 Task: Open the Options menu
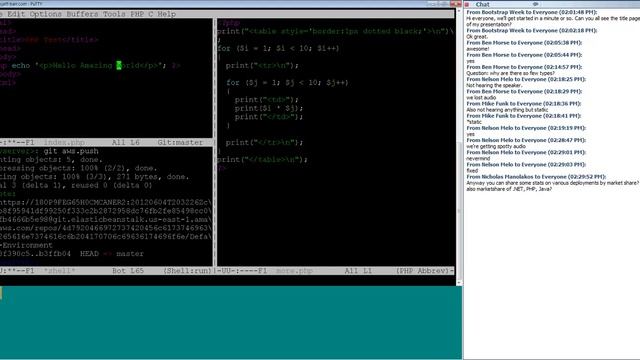coord(46,14)
